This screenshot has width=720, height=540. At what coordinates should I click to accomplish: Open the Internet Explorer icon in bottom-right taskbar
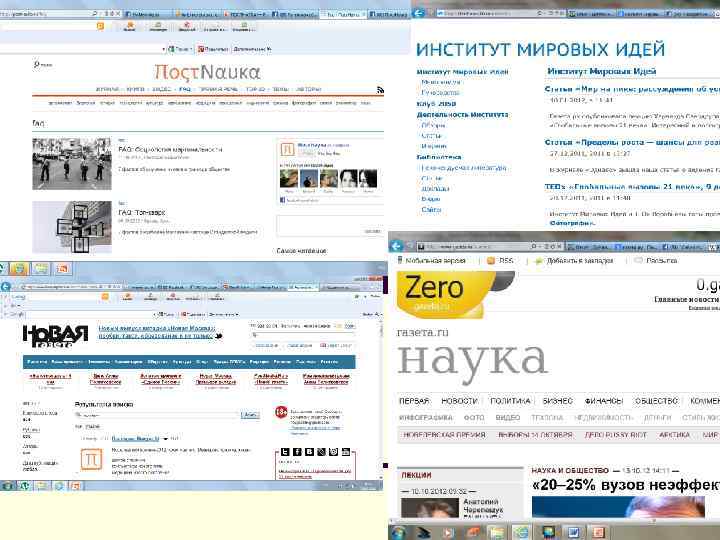(521, 533)
